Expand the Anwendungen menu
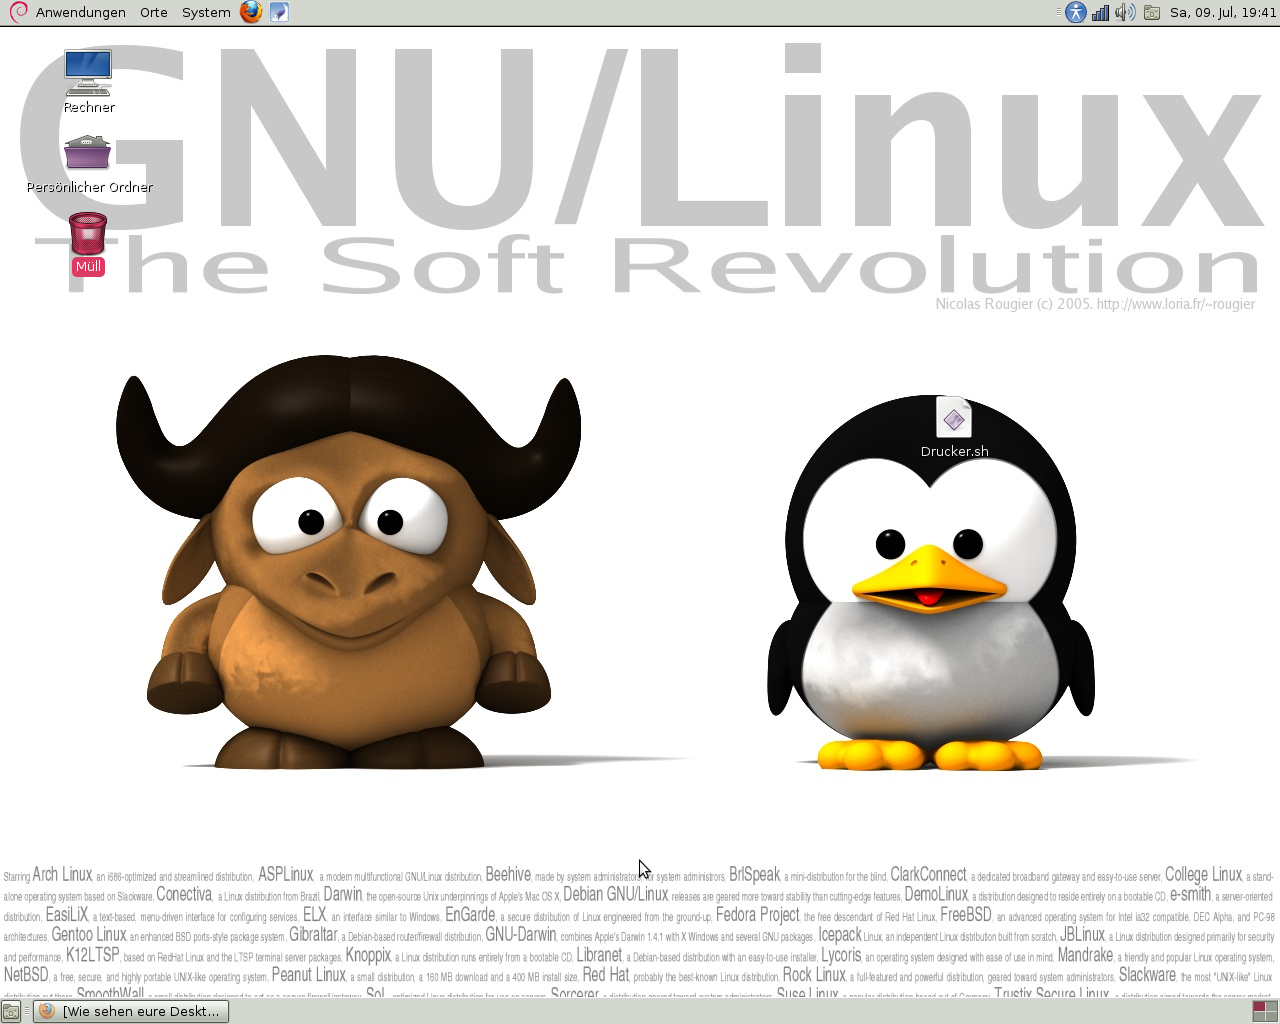Image resolution: width=1280 pixels, height=1024 pixels. [80, 12]
